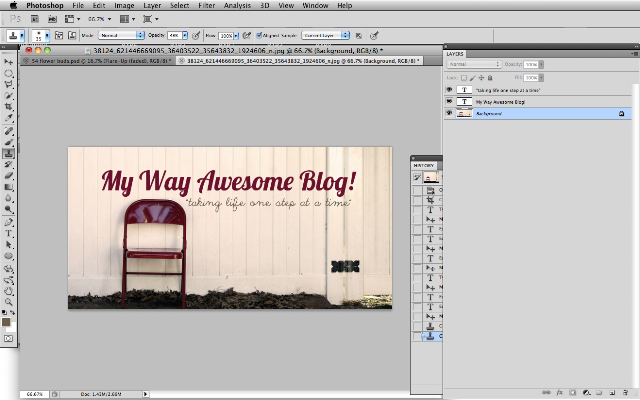Viewport: 640px width, 400px height.
Task: Toggle Lock position in Layers panel
Action: 481,78
